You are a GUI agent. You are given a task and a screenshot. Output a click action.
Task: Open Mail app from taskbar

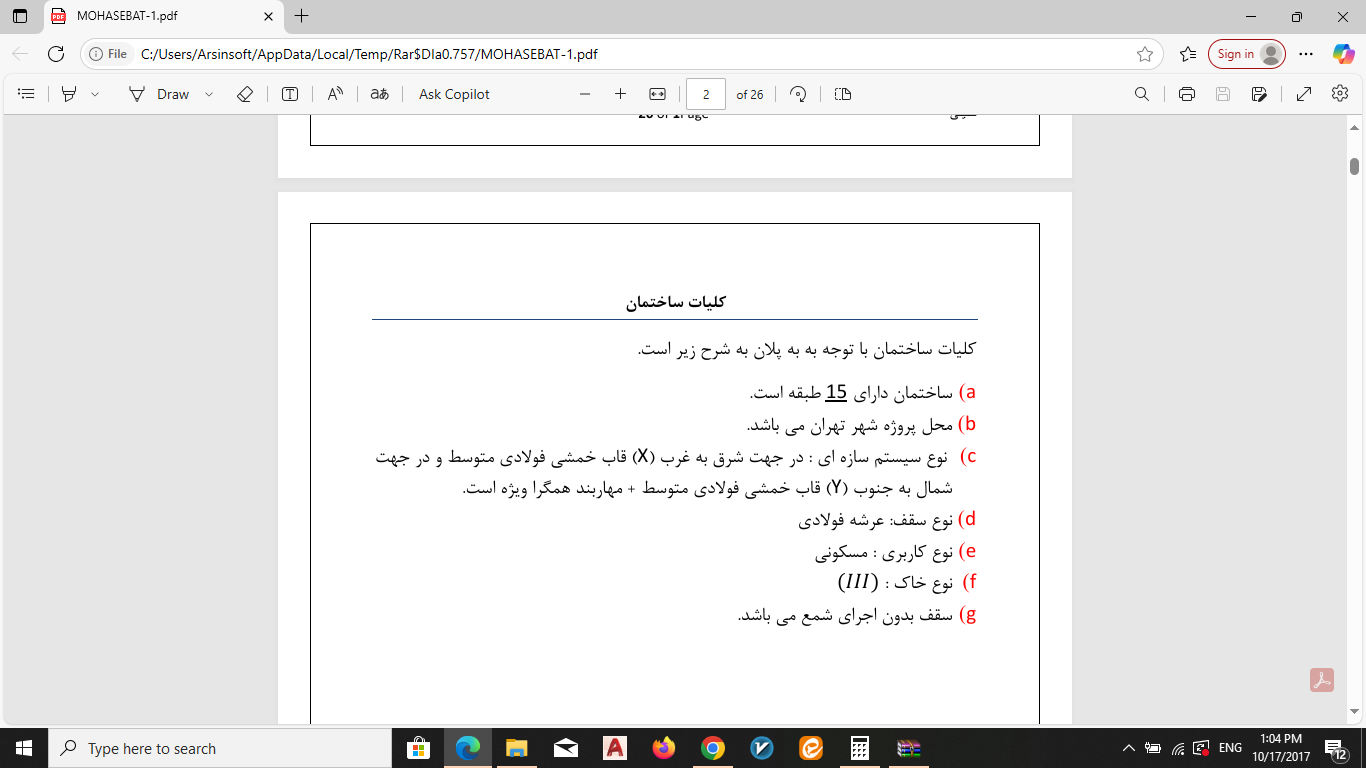click(565, 748)
